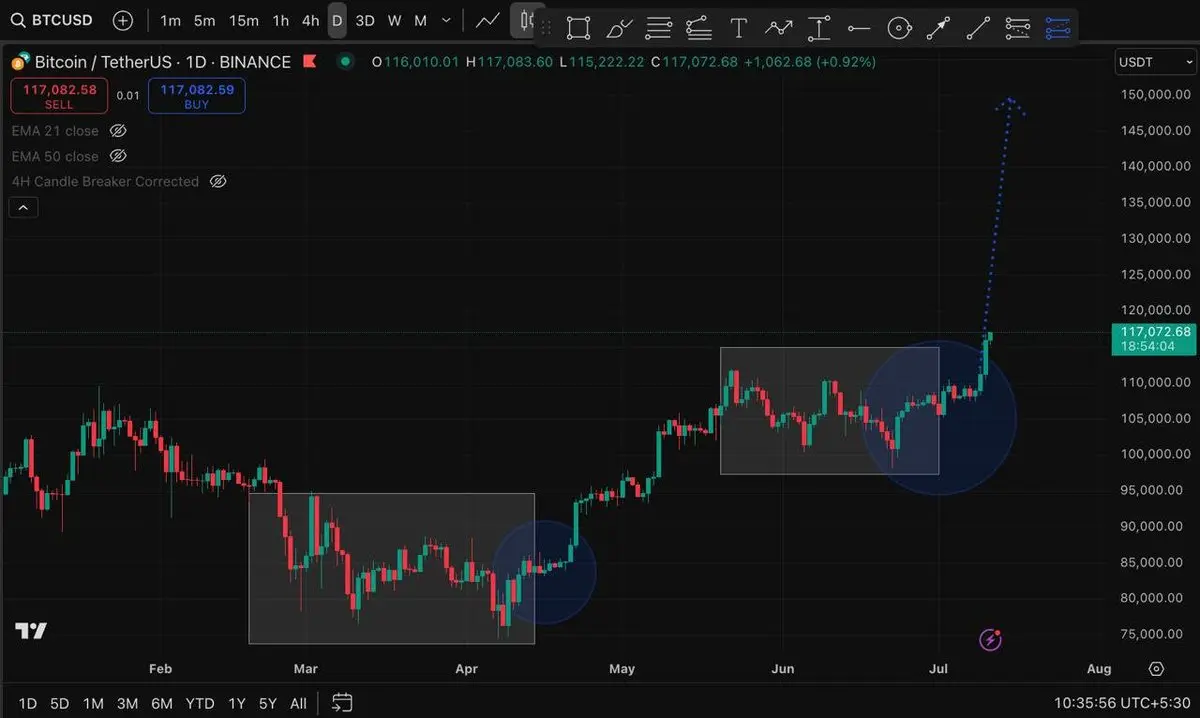The height and width of the screenshot is (718, 1200).
Task: Switch to the 5m timeframe
Action: 204,20
